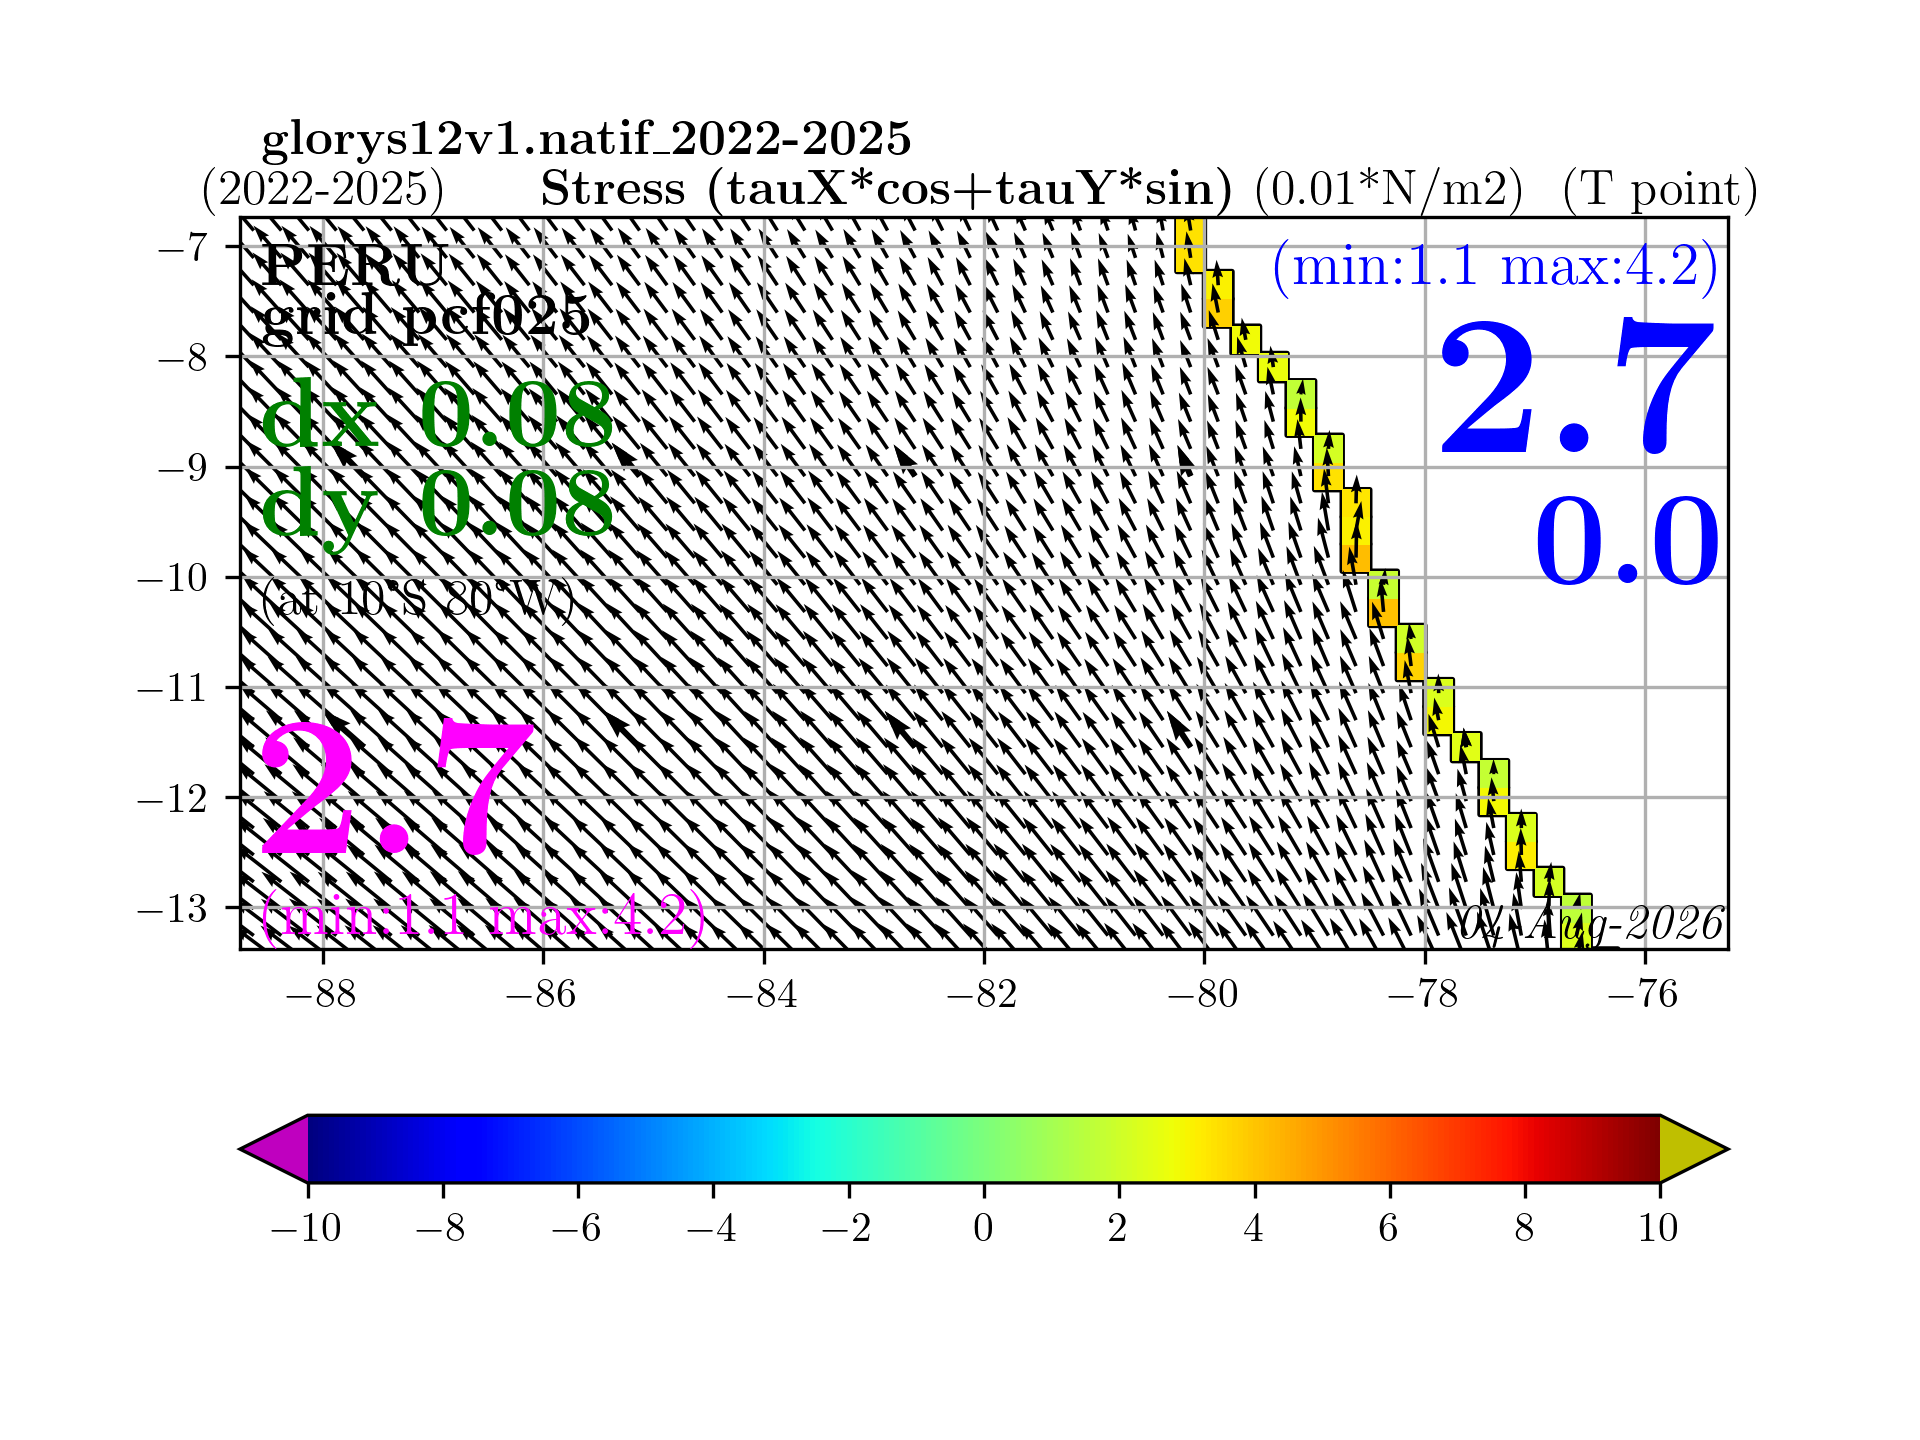
Task: Click the blue '0.0' value
Action: coord(1627,541)
